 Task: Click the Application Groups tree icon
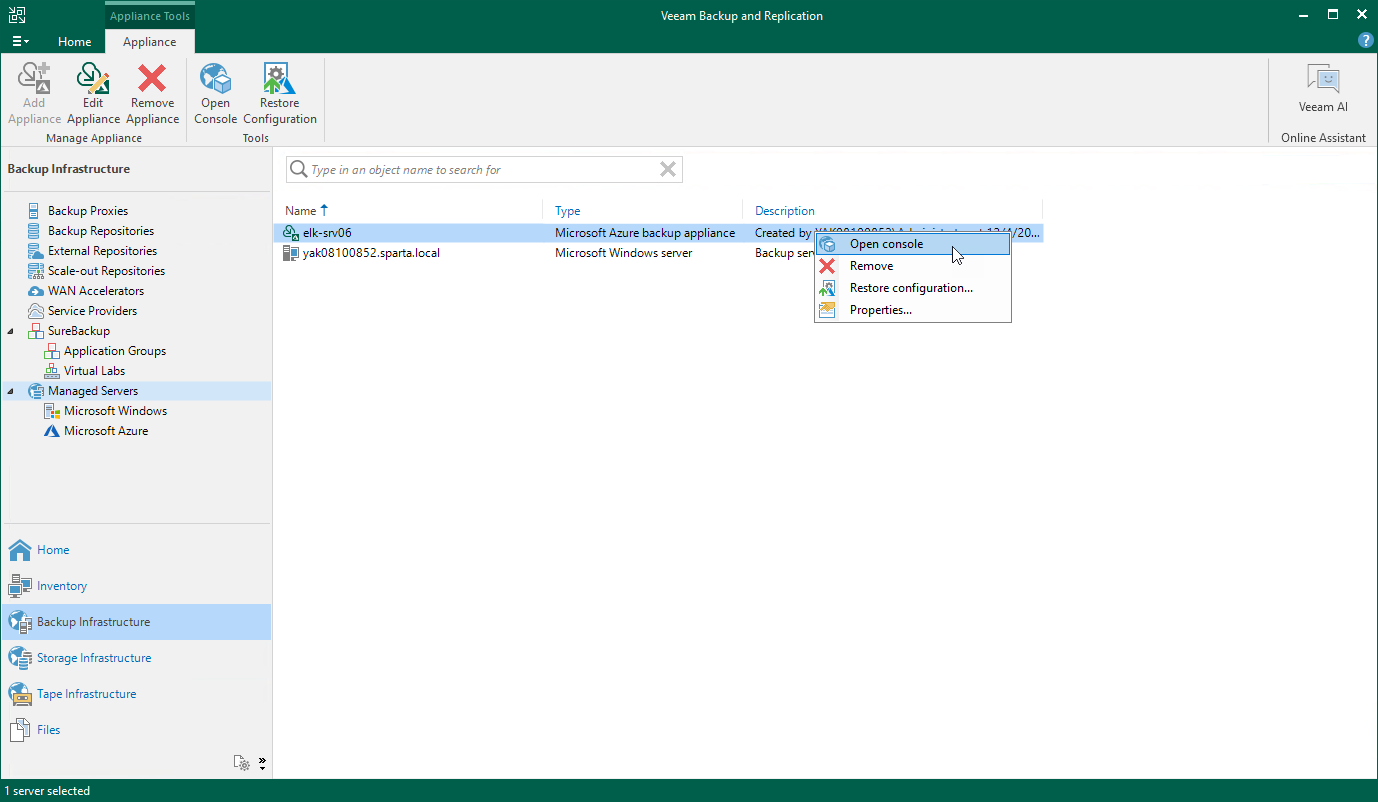point(52,351)
